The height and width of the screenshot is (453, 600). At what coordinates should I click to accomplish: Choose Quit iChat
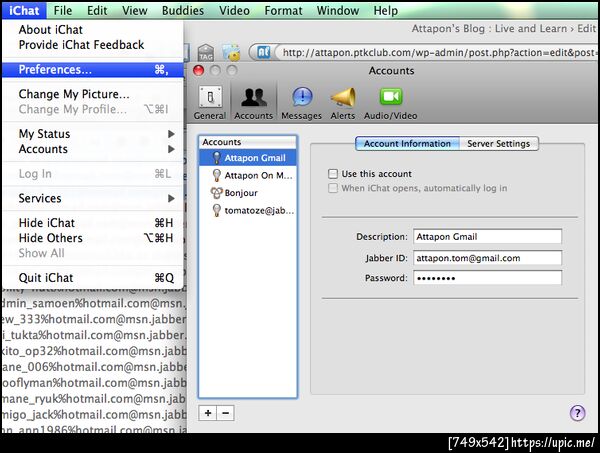pos(93,278)
